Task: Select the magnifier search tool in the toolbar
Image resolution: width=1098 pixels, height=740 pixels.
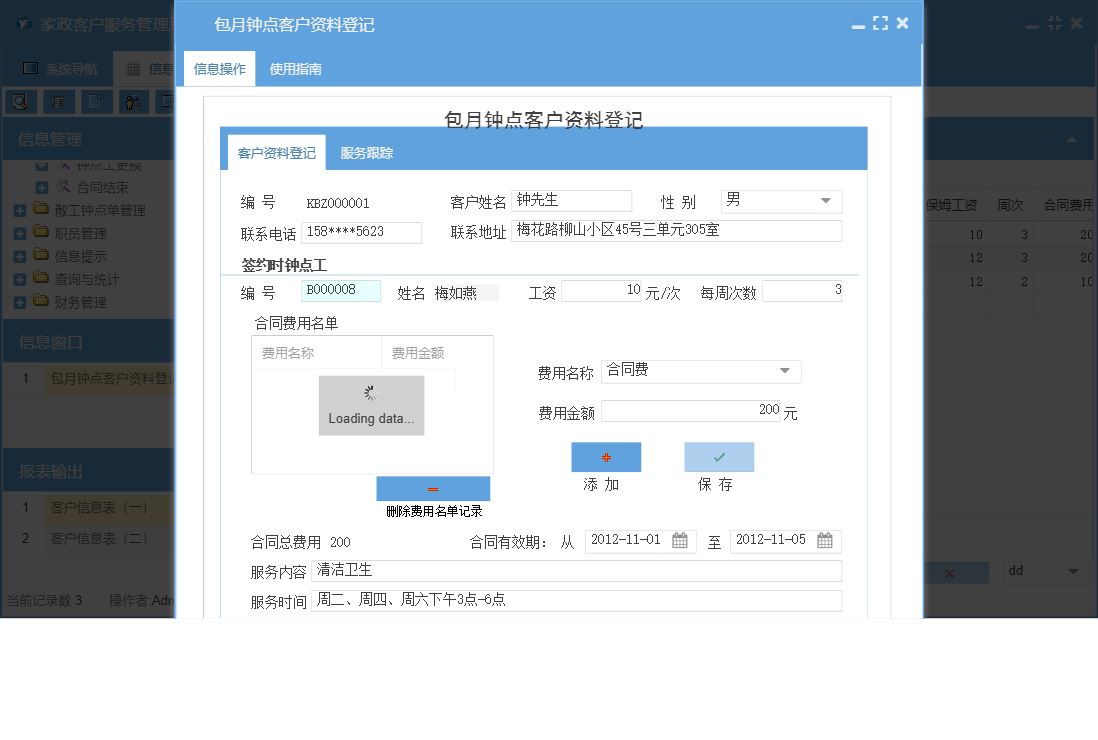Action: (x=20, y=101)
